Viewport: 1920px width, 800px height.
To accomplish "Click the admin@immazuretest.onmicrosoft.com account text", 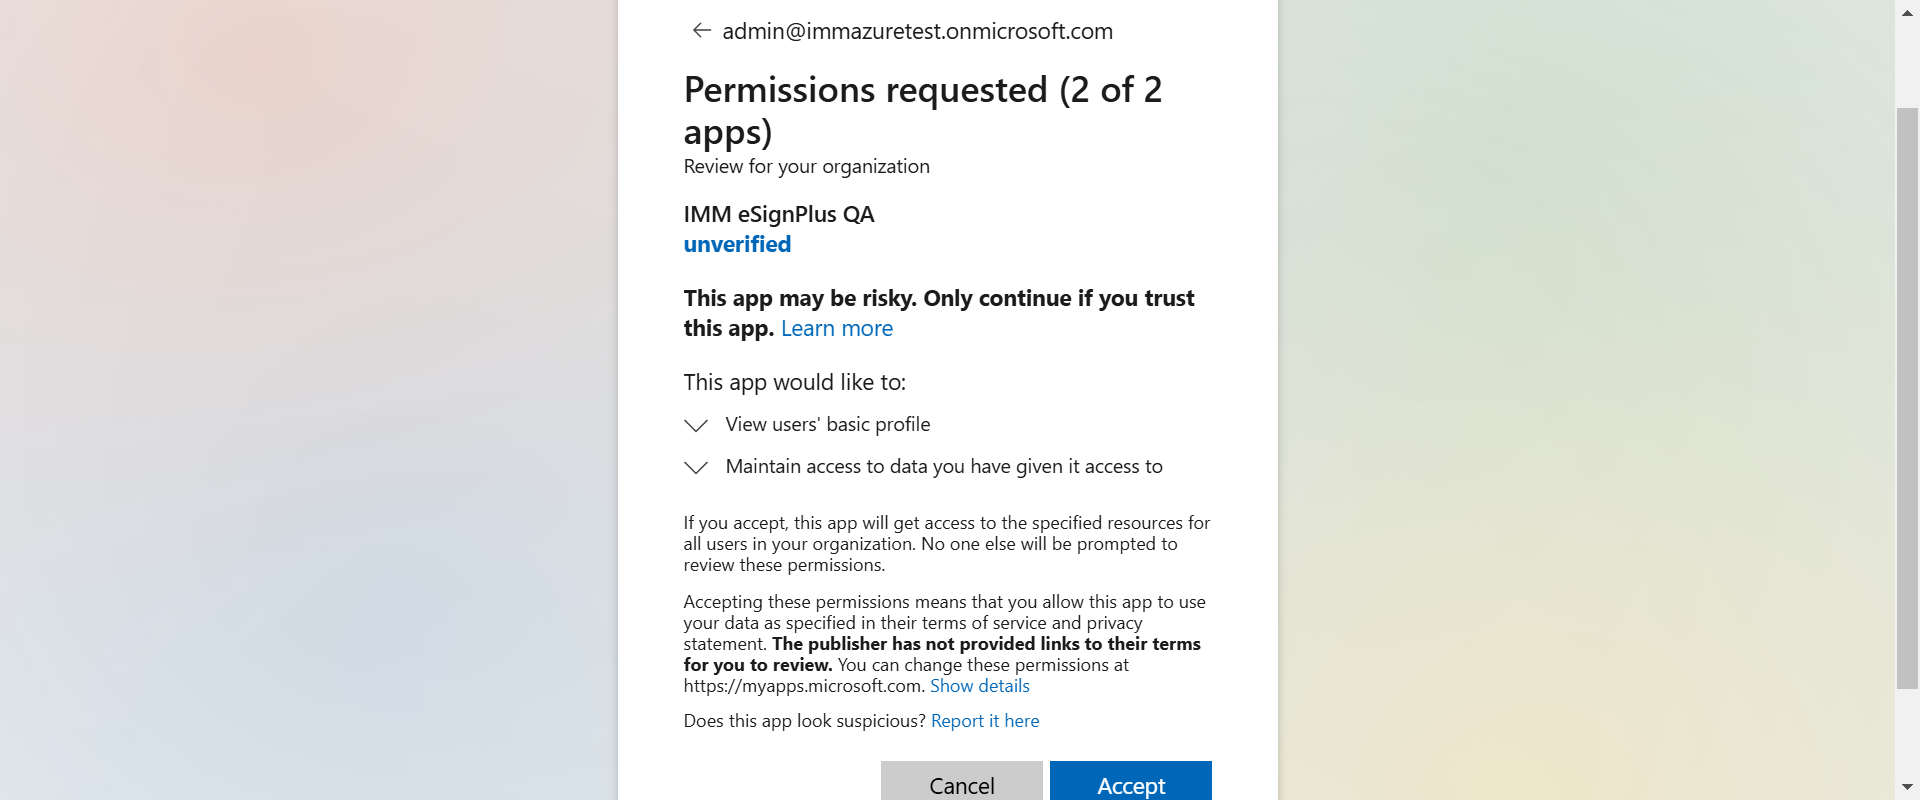I will [x=917, y=31].
